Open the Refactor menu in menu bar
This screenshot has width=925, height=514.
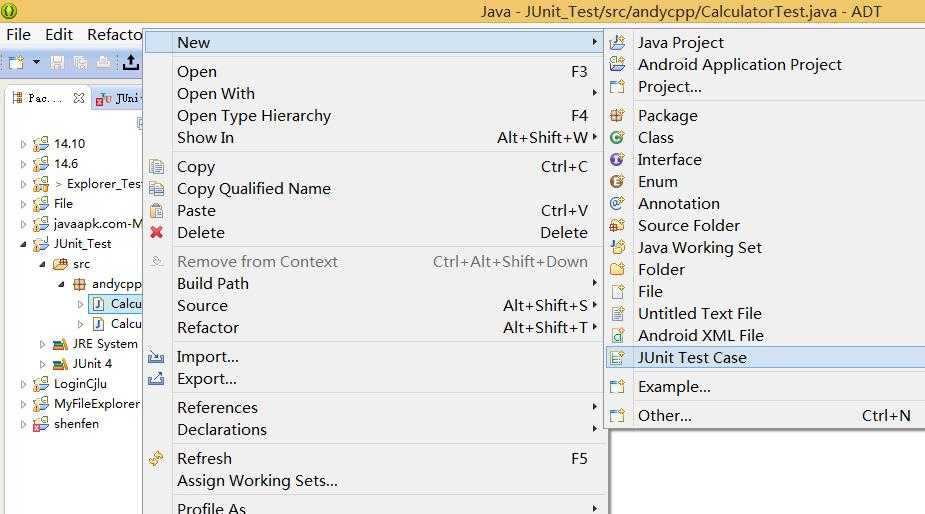[x=114, y=35]
